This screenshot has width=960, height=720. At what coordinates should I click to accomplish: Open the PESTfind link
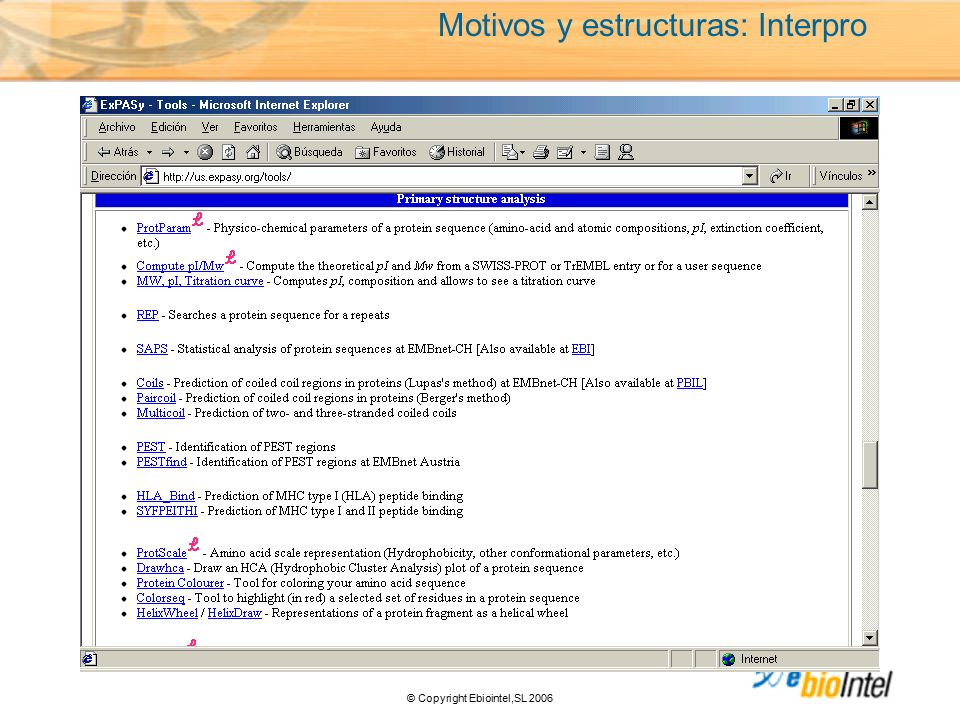[x=162, y=462]
